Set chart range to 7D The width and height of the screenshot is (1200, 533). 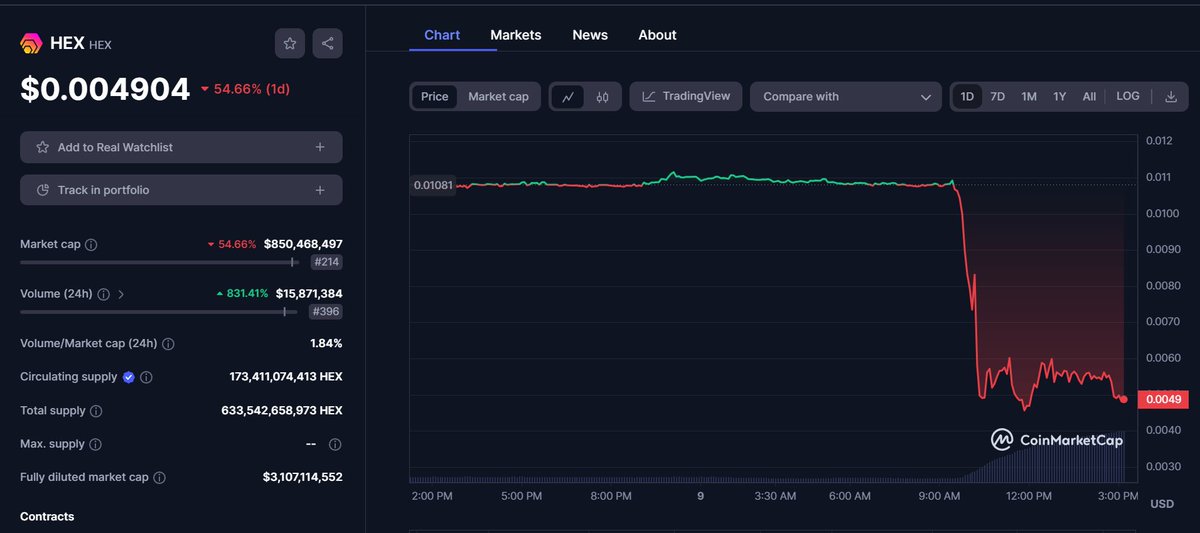(x=997, y=97)
